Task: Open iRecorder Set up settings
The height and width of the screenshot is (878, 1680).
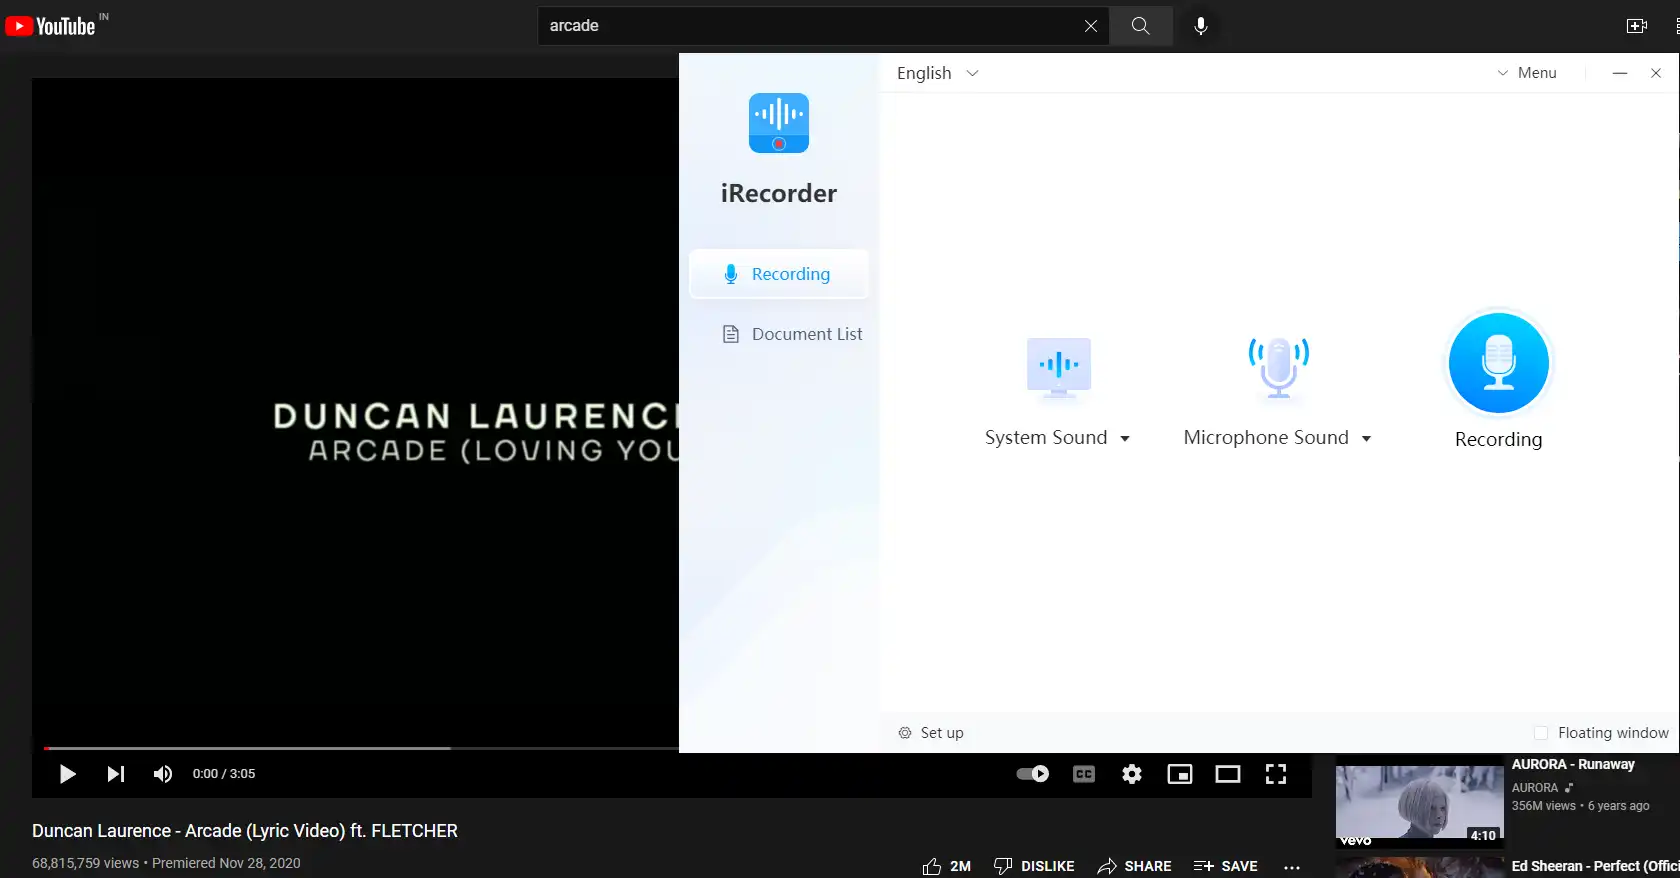Action: tap(931, 733)
